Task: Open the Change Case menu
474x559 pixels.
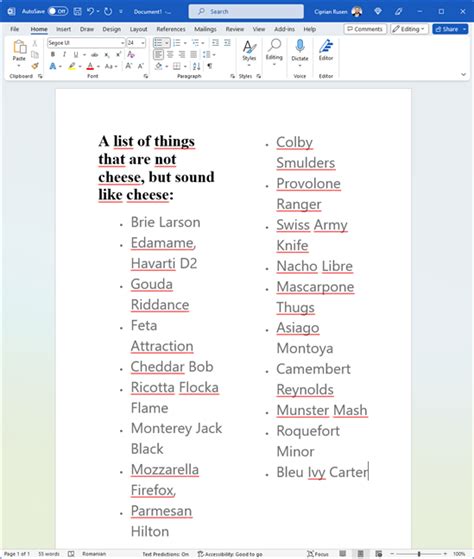Action: pyautogui.click(x=110, y=66)
